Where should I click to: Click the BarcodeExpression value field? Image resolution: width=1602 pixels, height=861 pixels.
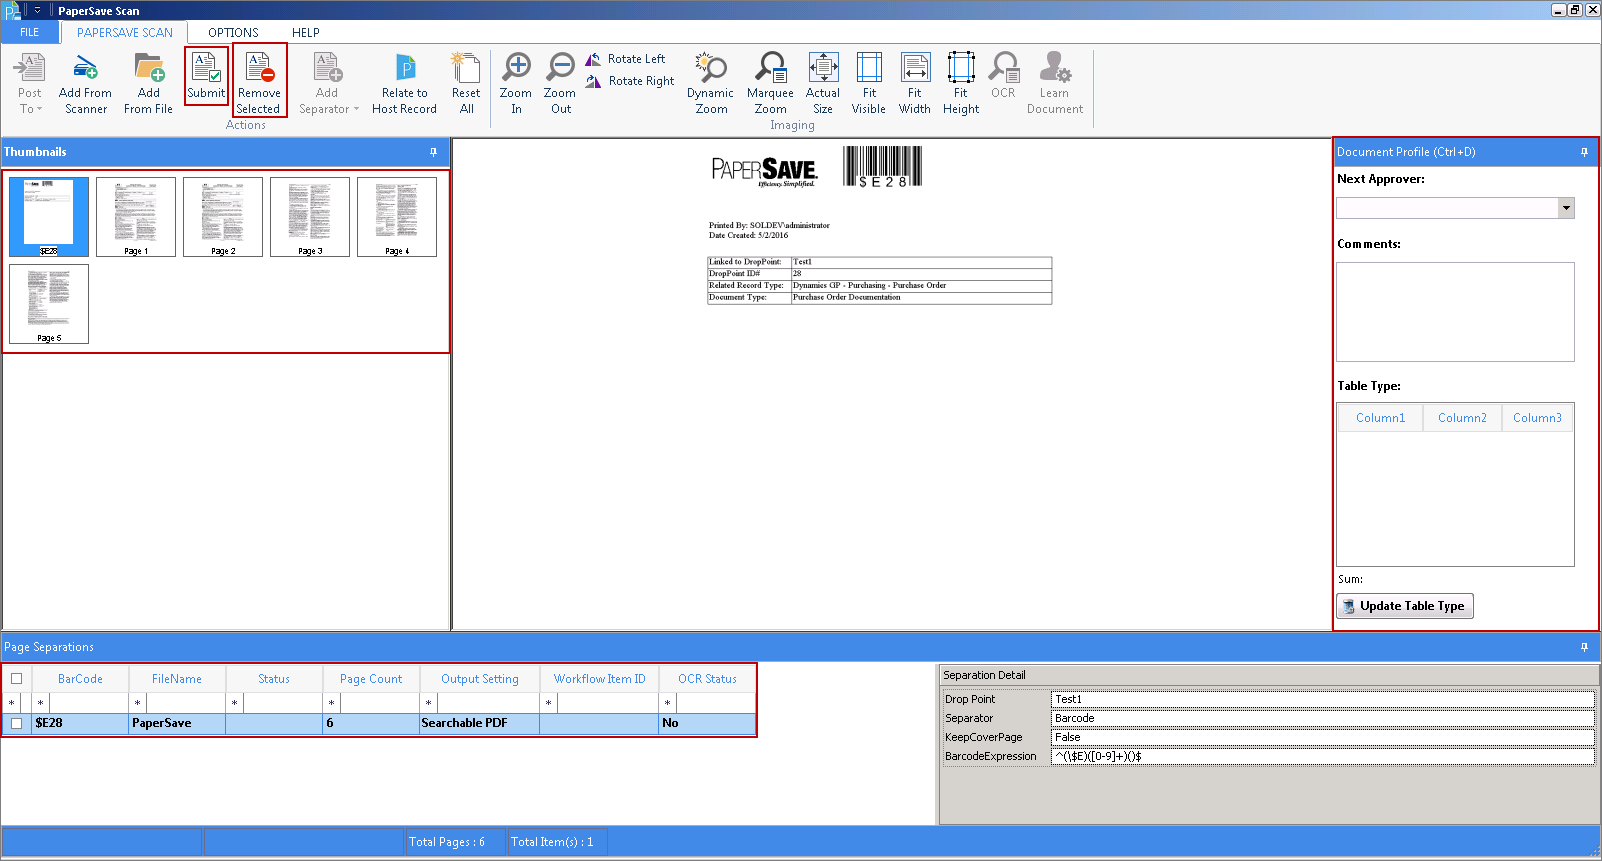[1322, 756]
